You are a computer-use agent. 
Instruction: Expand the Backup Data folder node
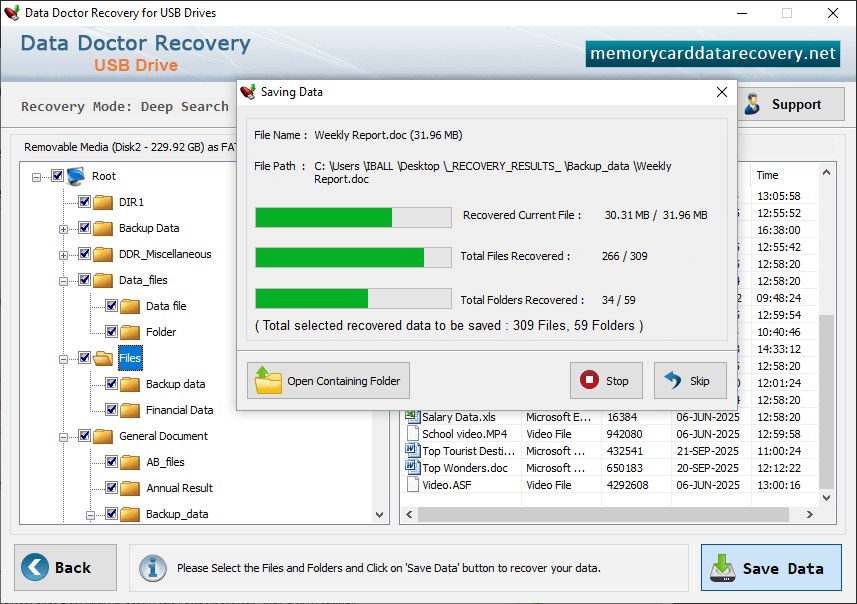(63, 229)
